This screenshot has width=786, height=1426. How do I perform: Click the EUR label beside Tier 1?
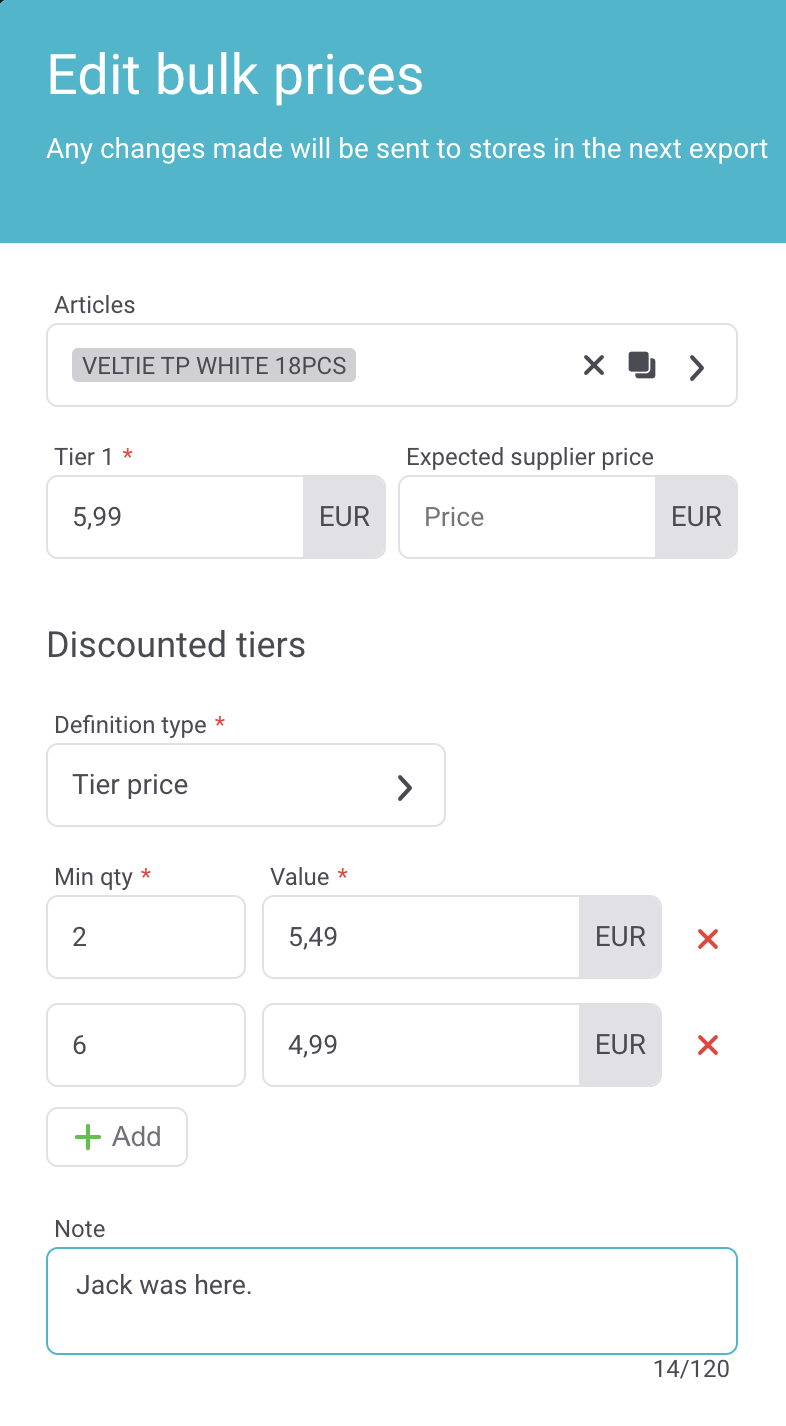coord(344,517)
